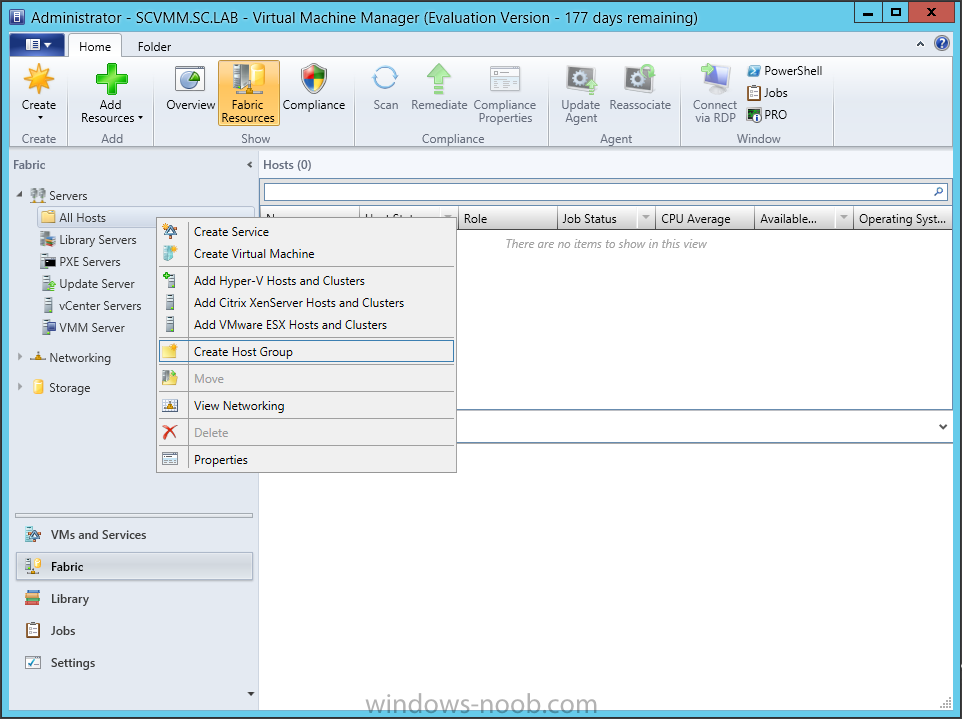Screen dimensions: 962x719
Task: Select the Fabric workspace button
Action: tap(134, 566)
